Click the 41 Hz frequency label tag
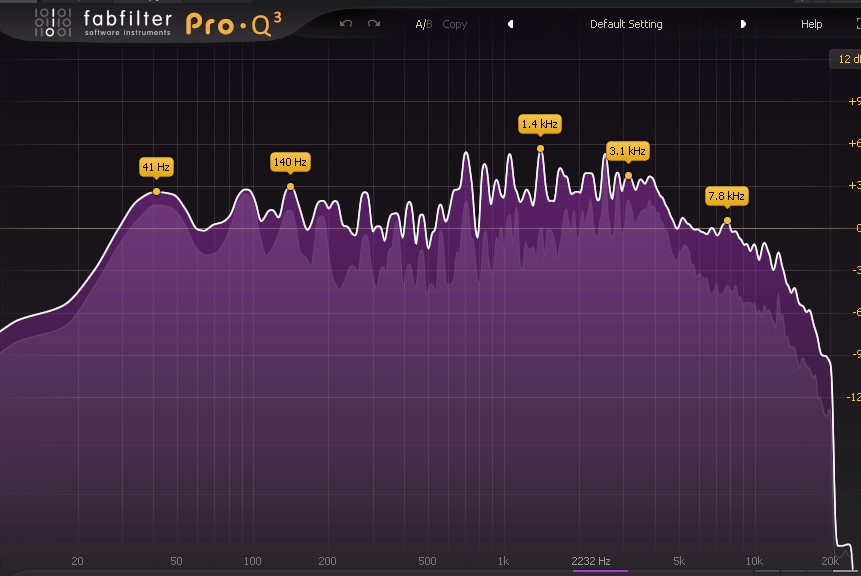The width and height of the screenshot is (861, 576). tap(156, 167)
